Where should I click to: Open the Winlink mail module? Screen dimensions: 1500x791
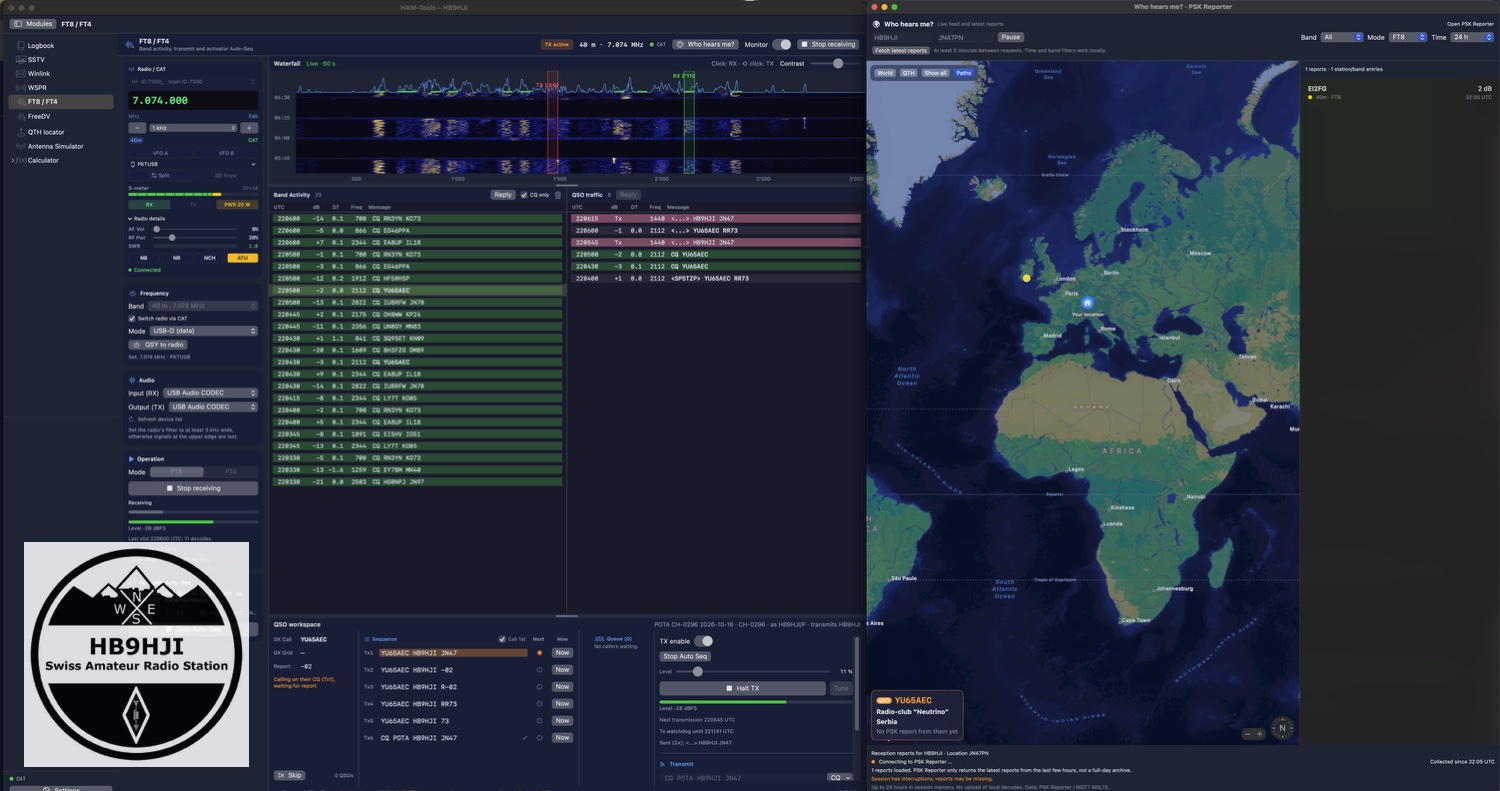click(38, 73)
